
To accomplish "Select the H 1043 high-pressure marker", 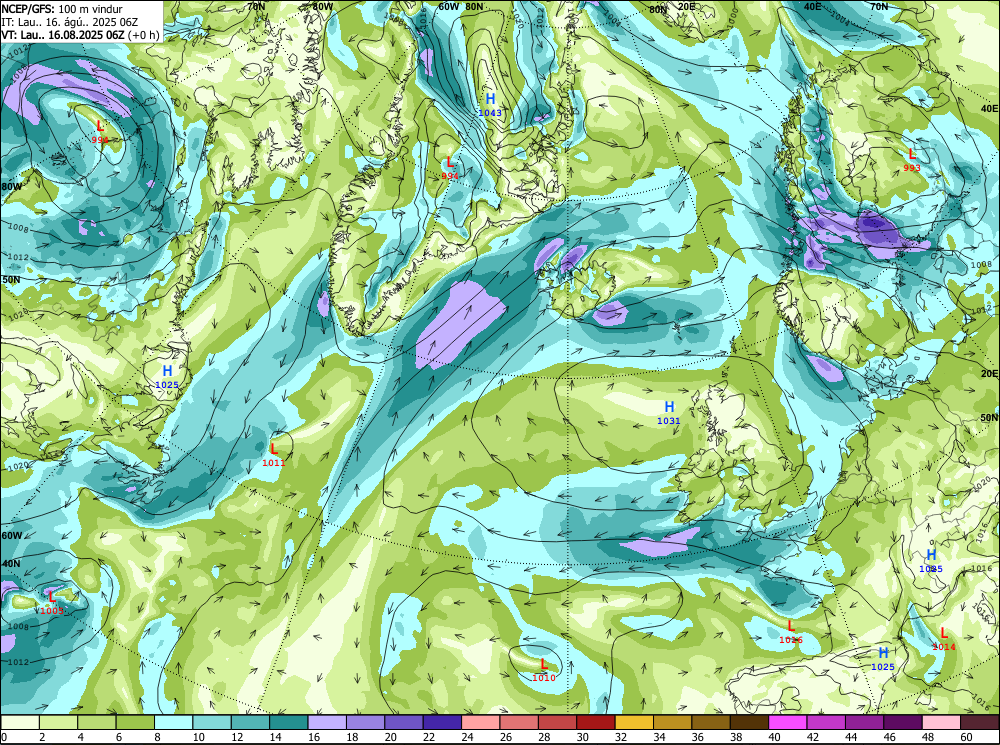I will [490, 105].
